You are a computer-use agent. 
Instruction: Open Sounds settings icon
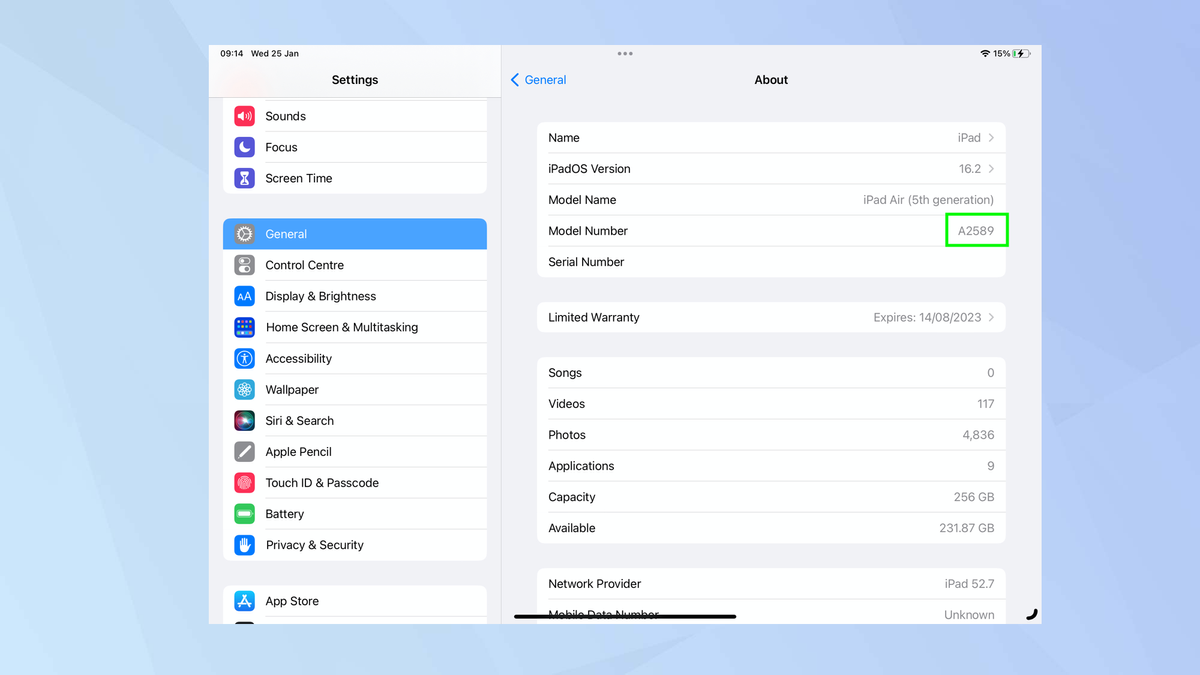244,115
